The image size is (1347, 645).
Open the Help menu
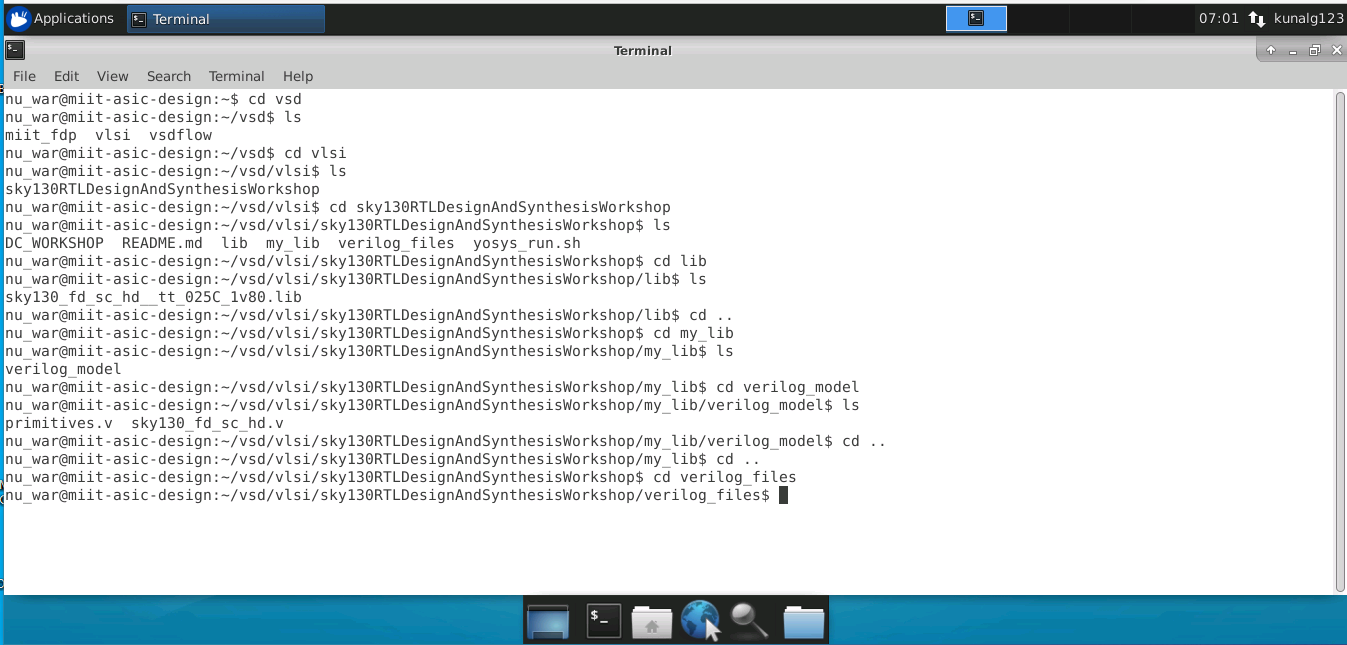point(297,76)
